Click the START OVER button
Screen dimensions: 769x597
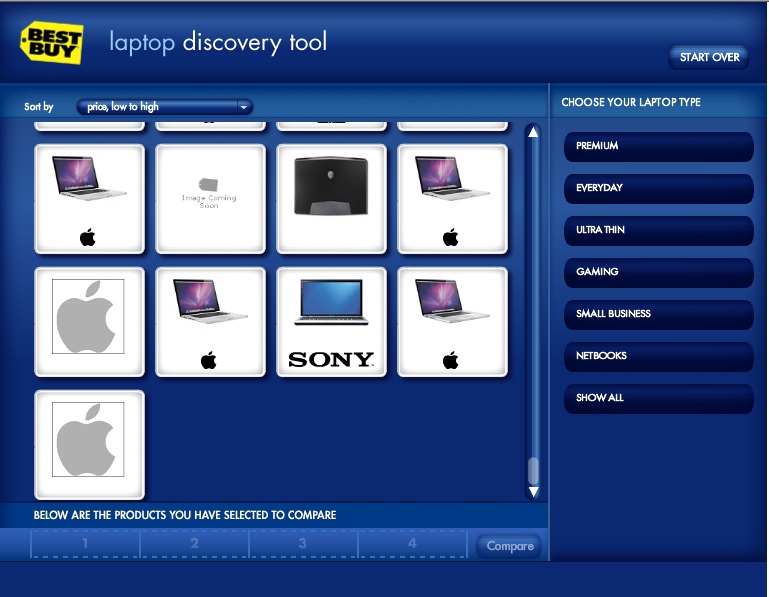click(x=709, y=57)
